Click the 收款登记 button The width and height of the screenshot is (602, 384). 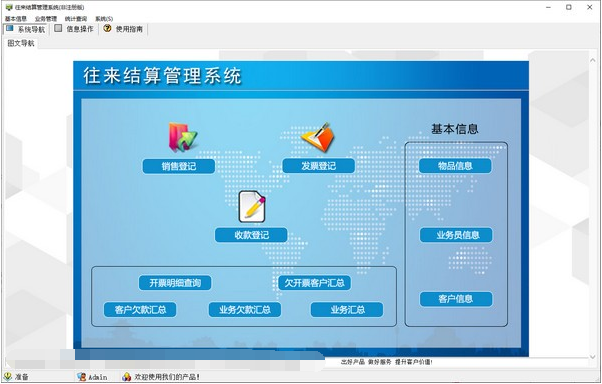251,235
